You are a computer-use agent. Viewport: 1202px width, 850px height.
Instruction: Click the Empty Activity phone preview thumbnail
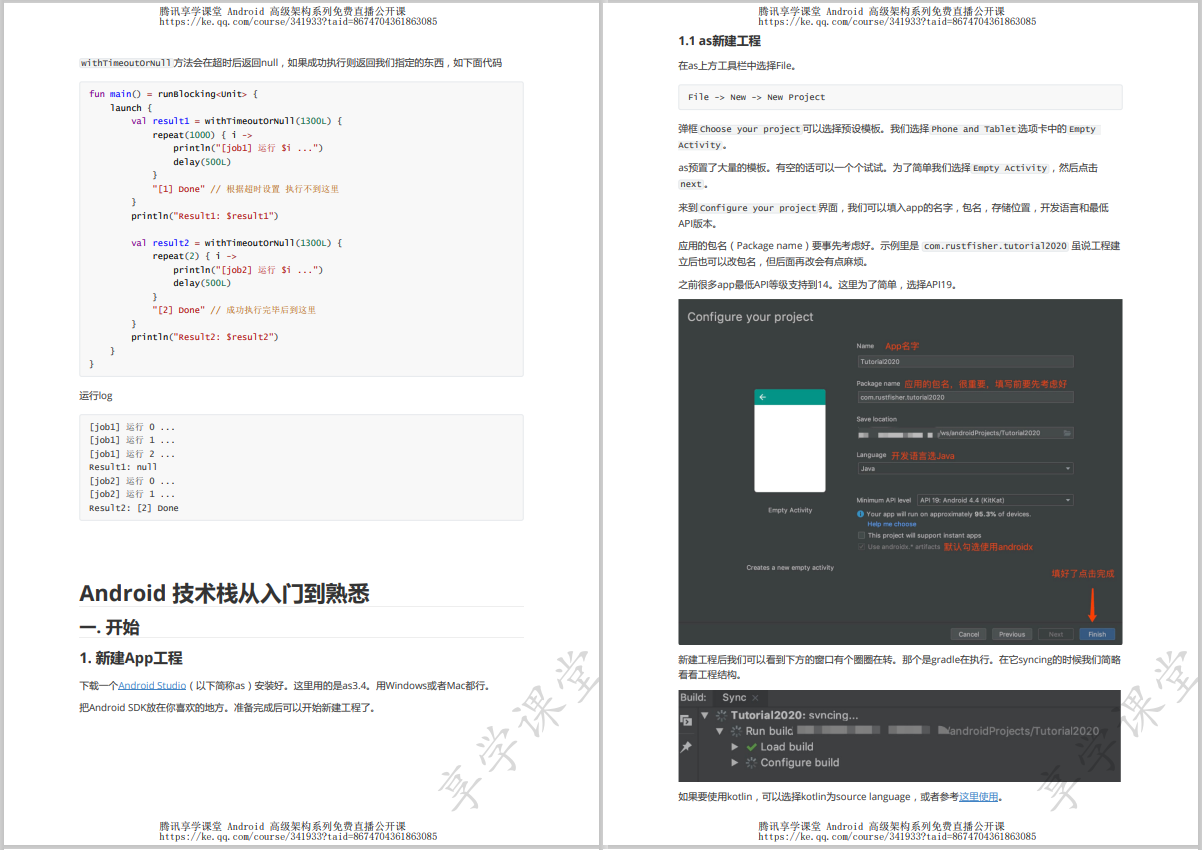790,440
